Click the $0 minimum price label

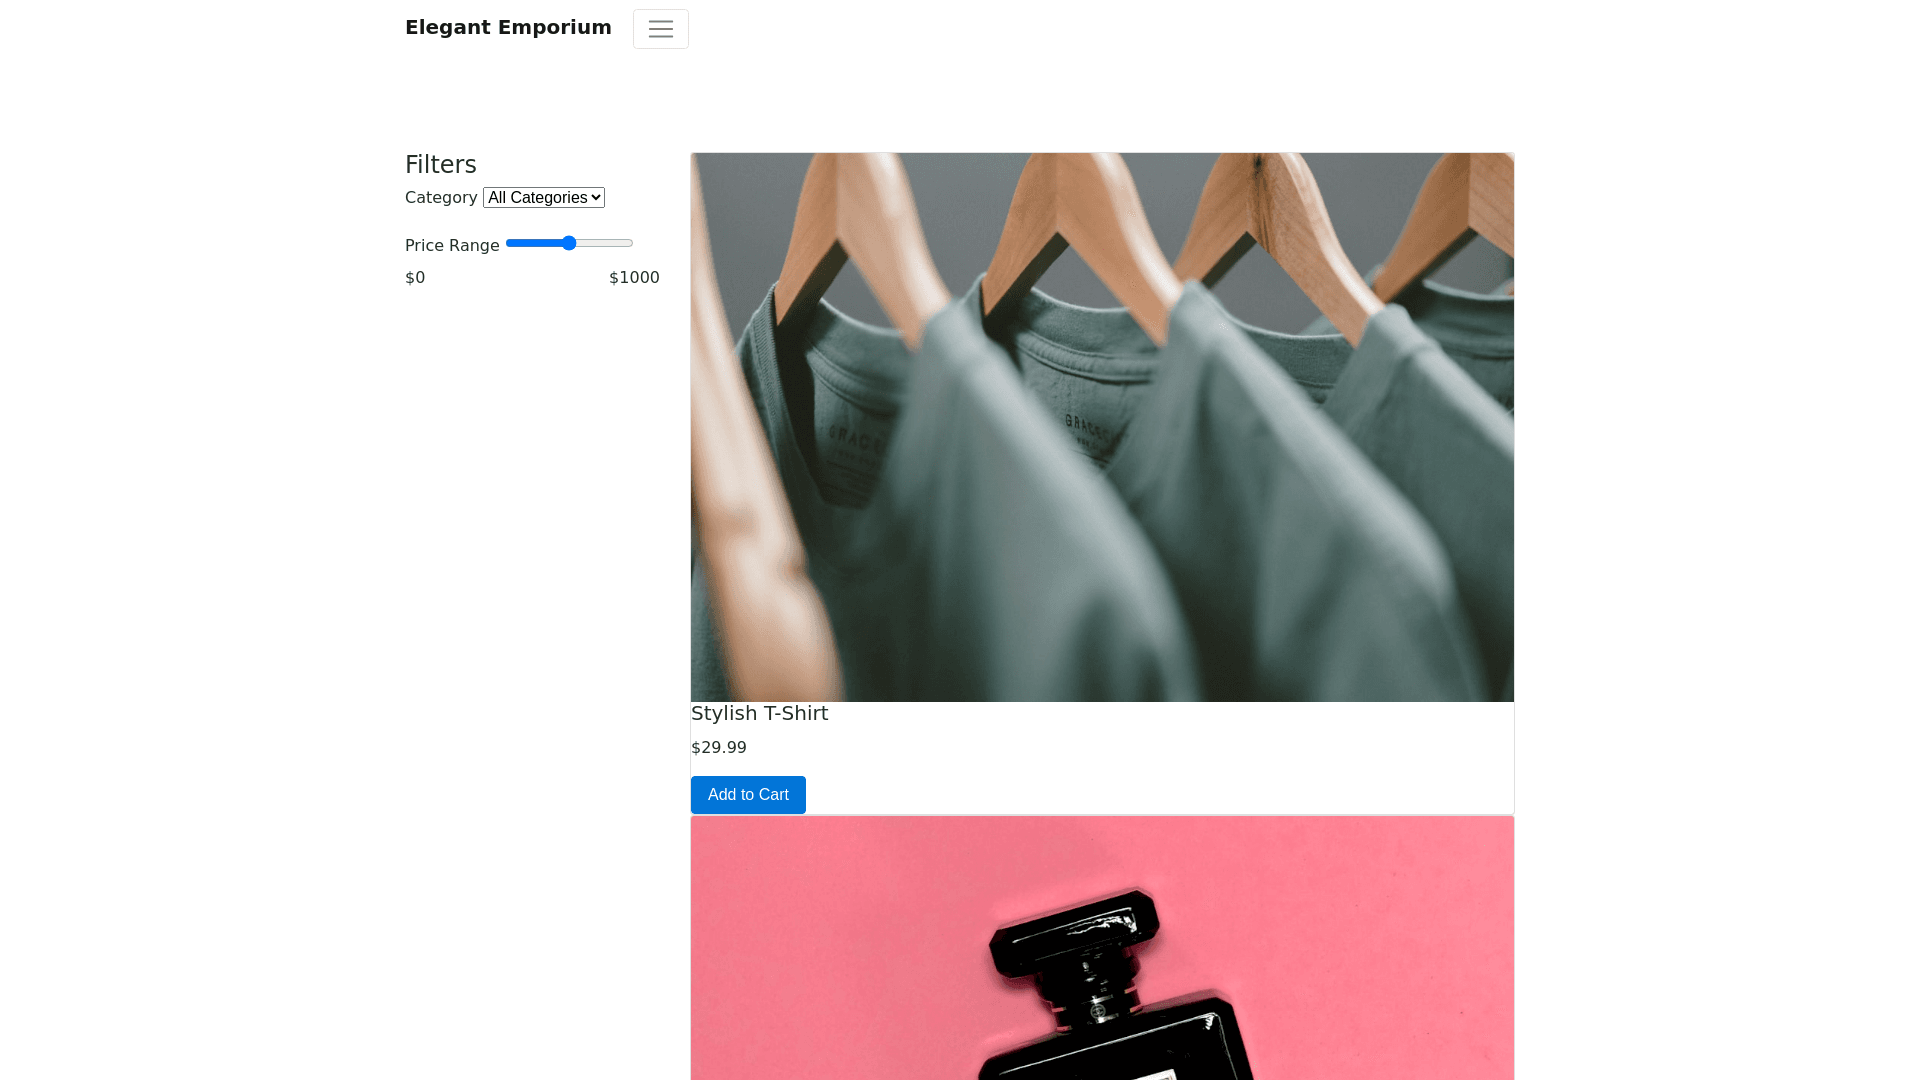[x=415, y=278]
